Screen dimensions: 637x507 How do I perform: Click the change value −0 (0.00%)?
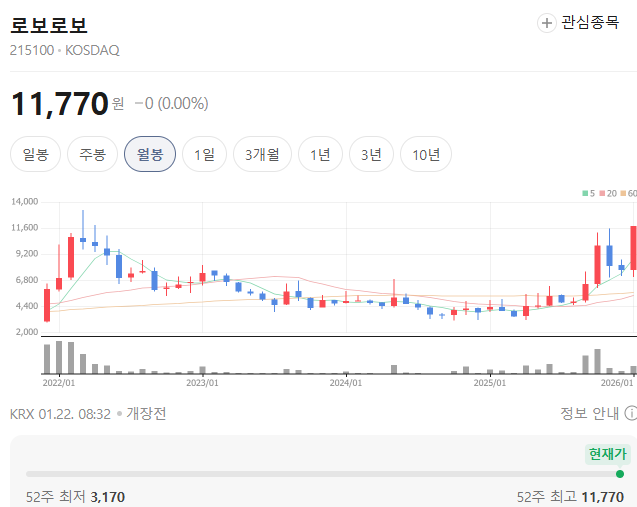point(171,103)
